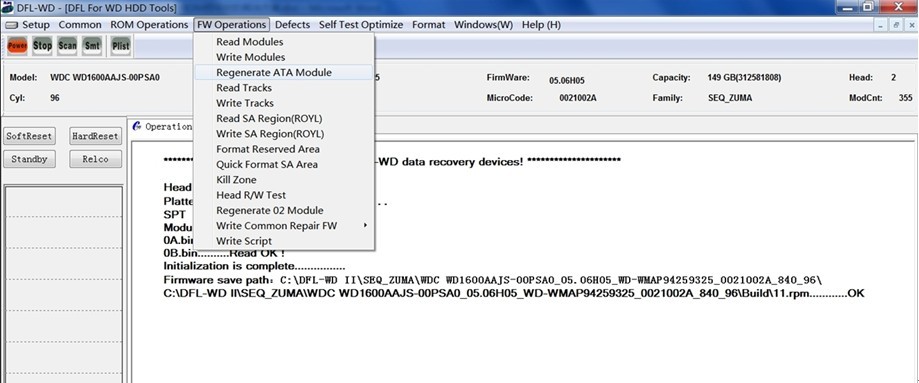Select Kill Zone menu entry

pos(284,179)
